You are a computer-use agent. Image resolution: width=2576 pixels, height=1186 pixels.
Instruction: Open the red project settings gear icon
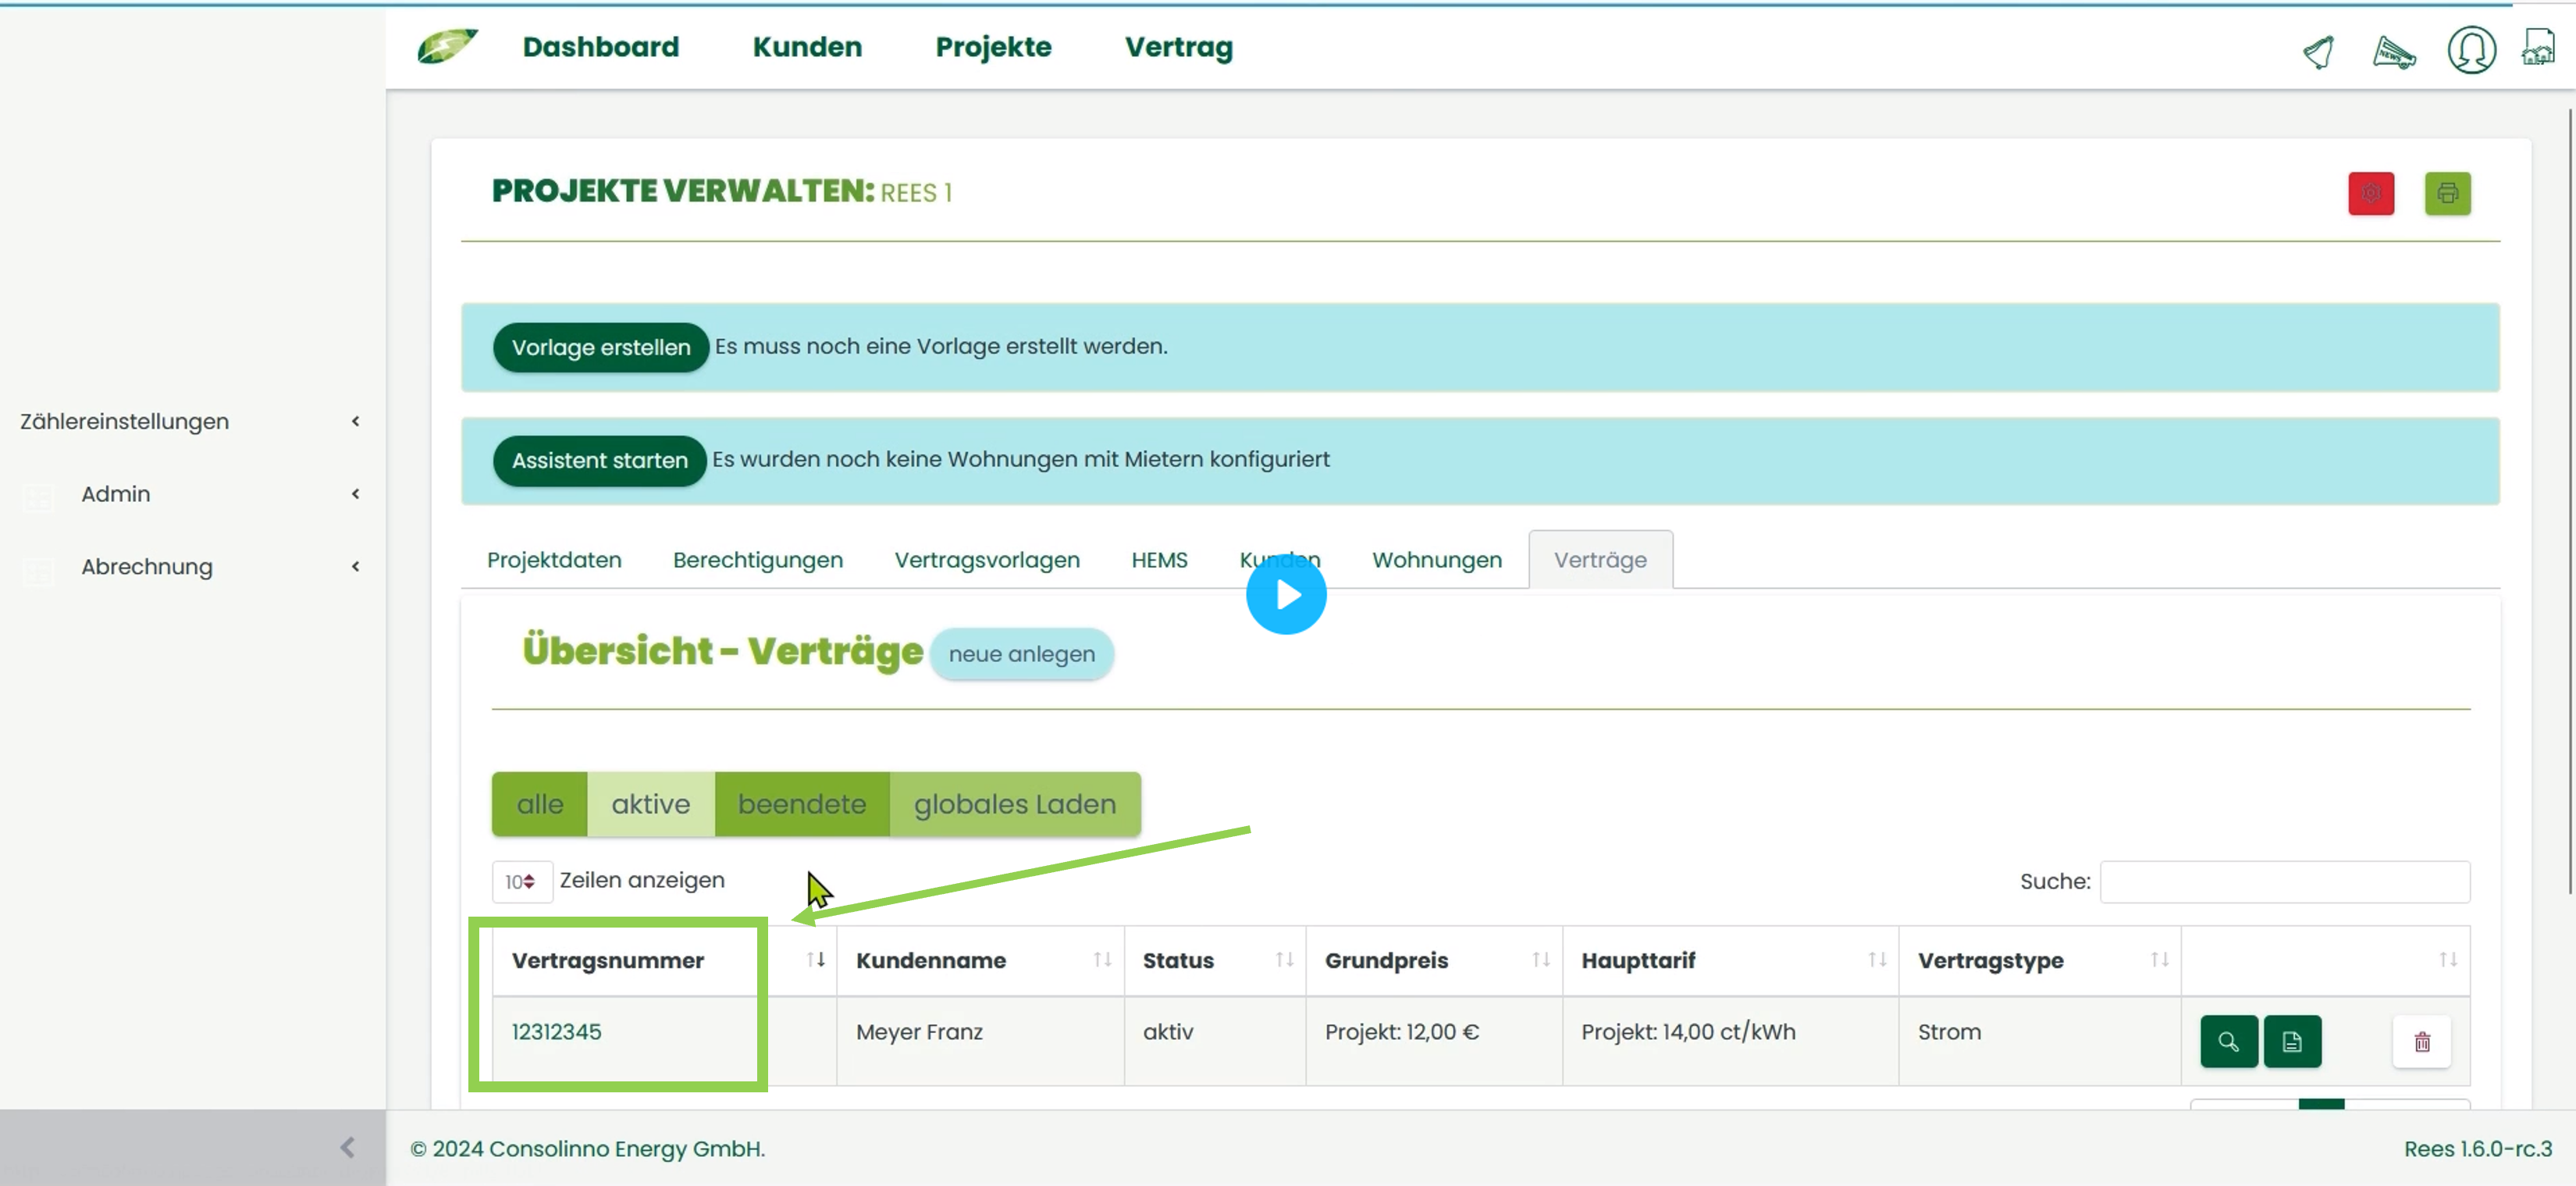click(2371, 193)
